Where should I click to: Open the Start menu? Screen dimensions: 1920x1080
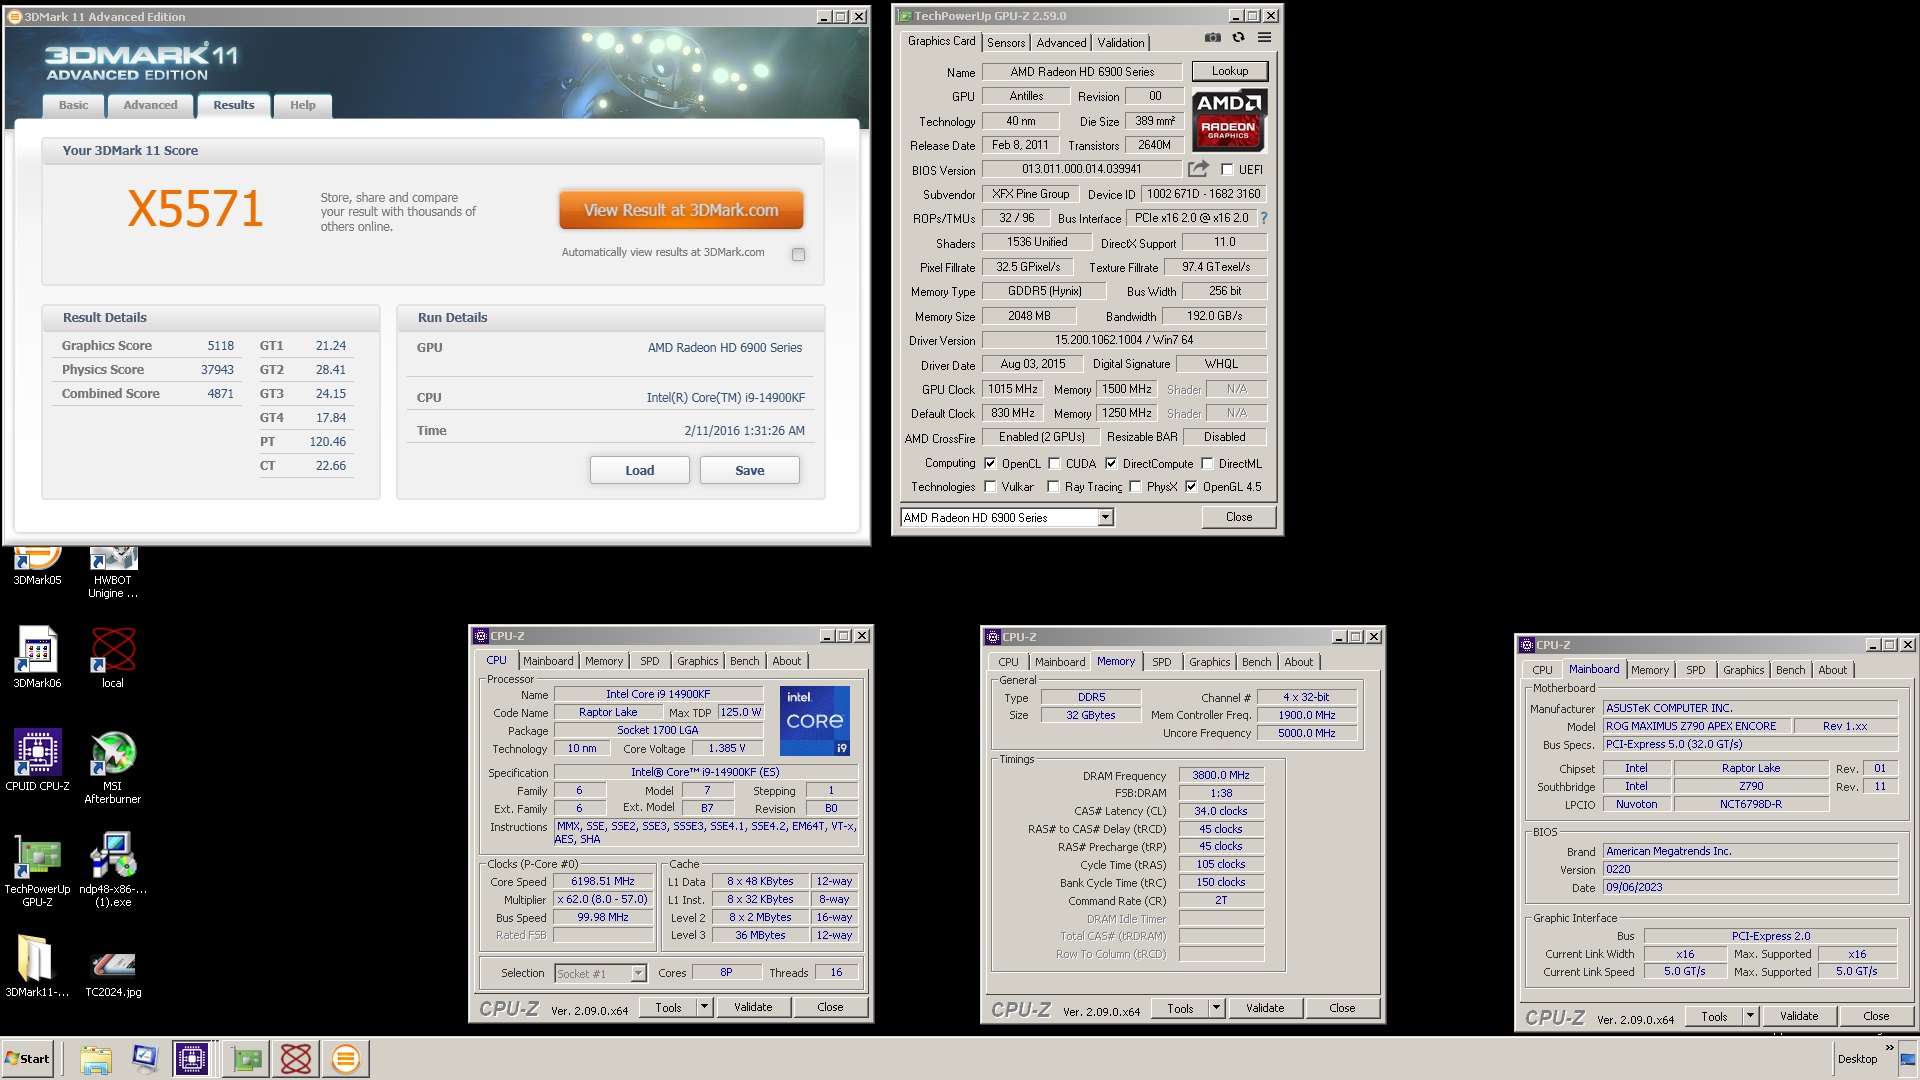click(x=28, y=1059)
